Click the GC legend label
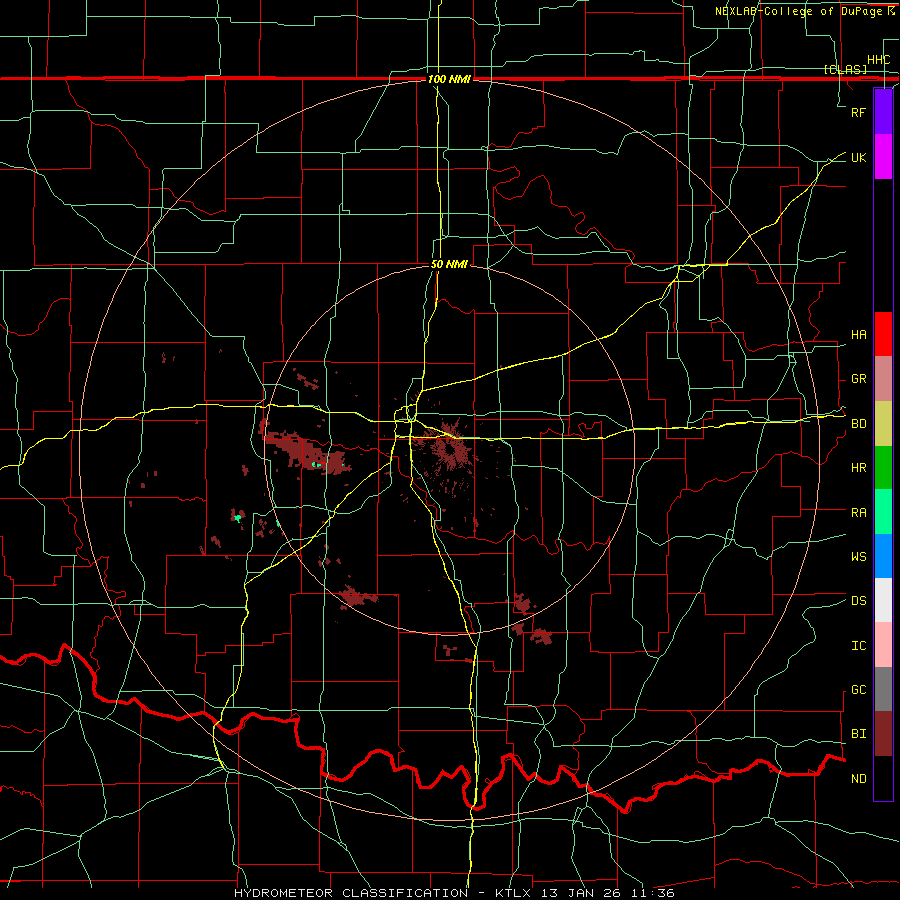This screenshot has height=900, width=900. [x=858, y=690]
